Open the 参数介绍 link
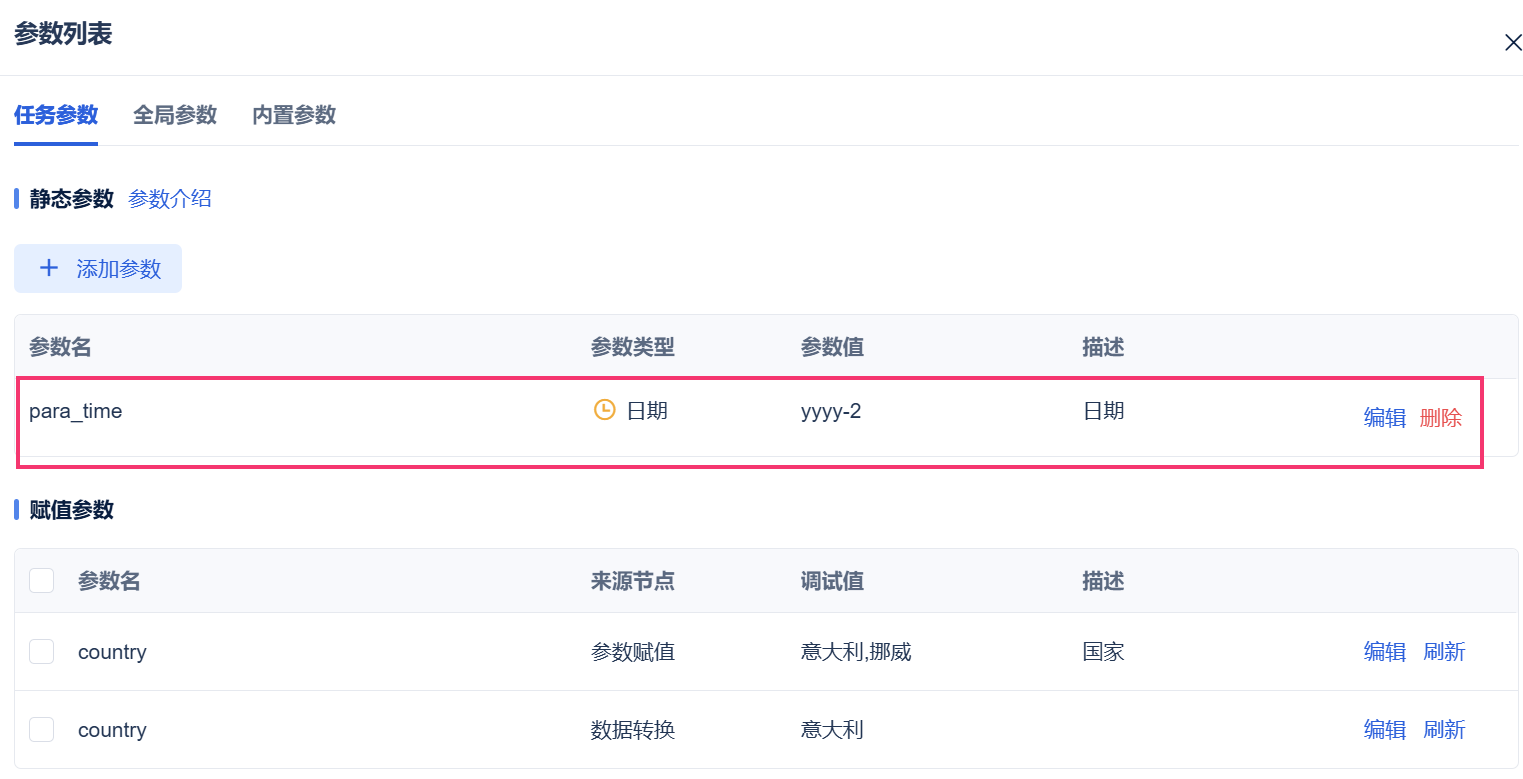Image resolution: width=1523 pixels, height=779 pixels. [170, 198]
